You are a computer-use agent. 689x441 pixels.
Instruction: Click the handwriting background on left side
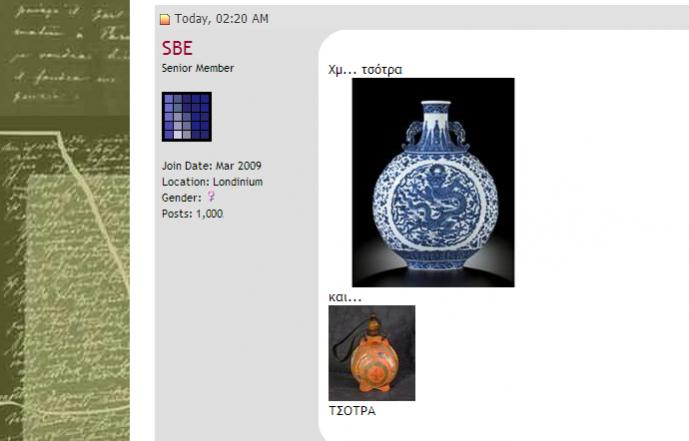coord(65,220)
